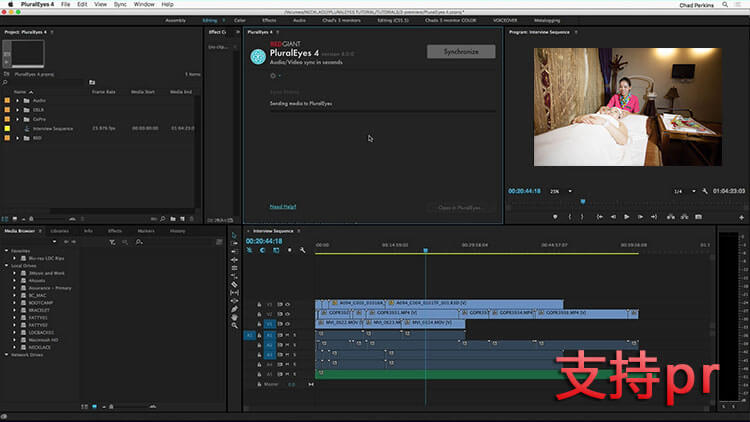Select the Razor tool in the tools panel
Screen dimensions: 750x422
tap(234, 284)
